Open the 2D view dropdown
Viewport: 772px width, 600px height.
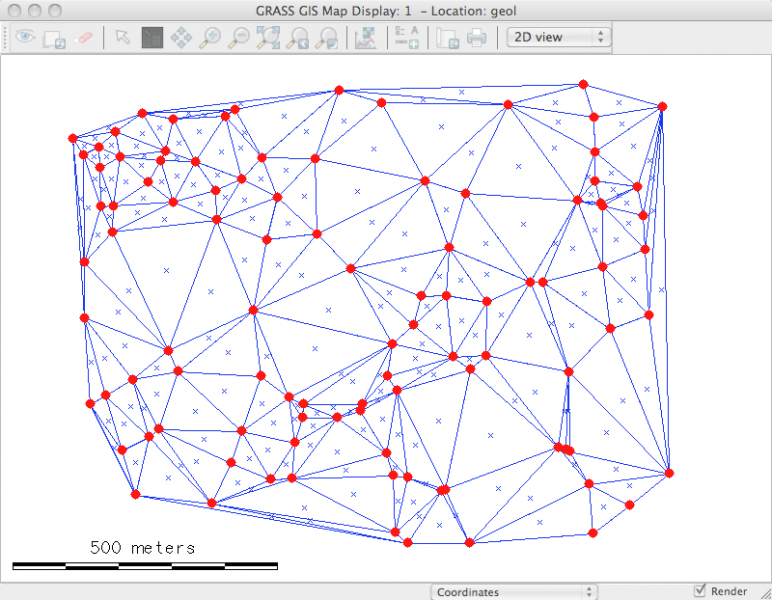[559, 37]
